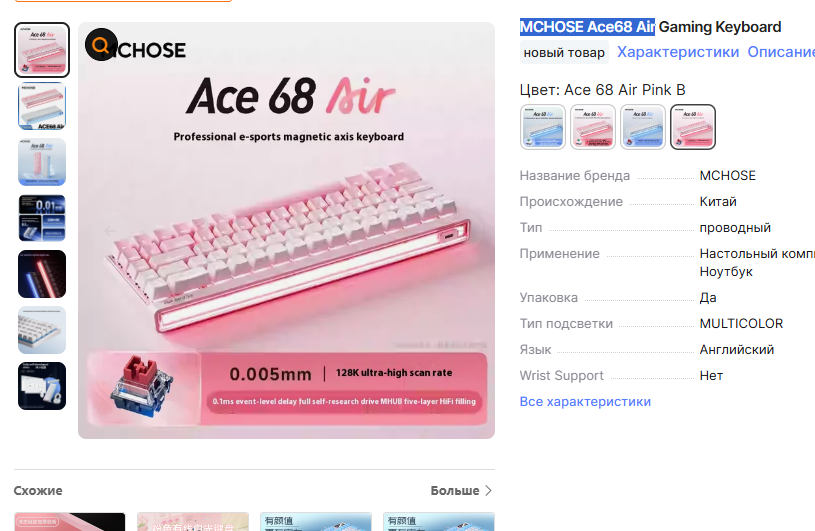Select the first pink Ace 68 Air thumbnail
Viewport: 815px width, 531px height.
42,50
